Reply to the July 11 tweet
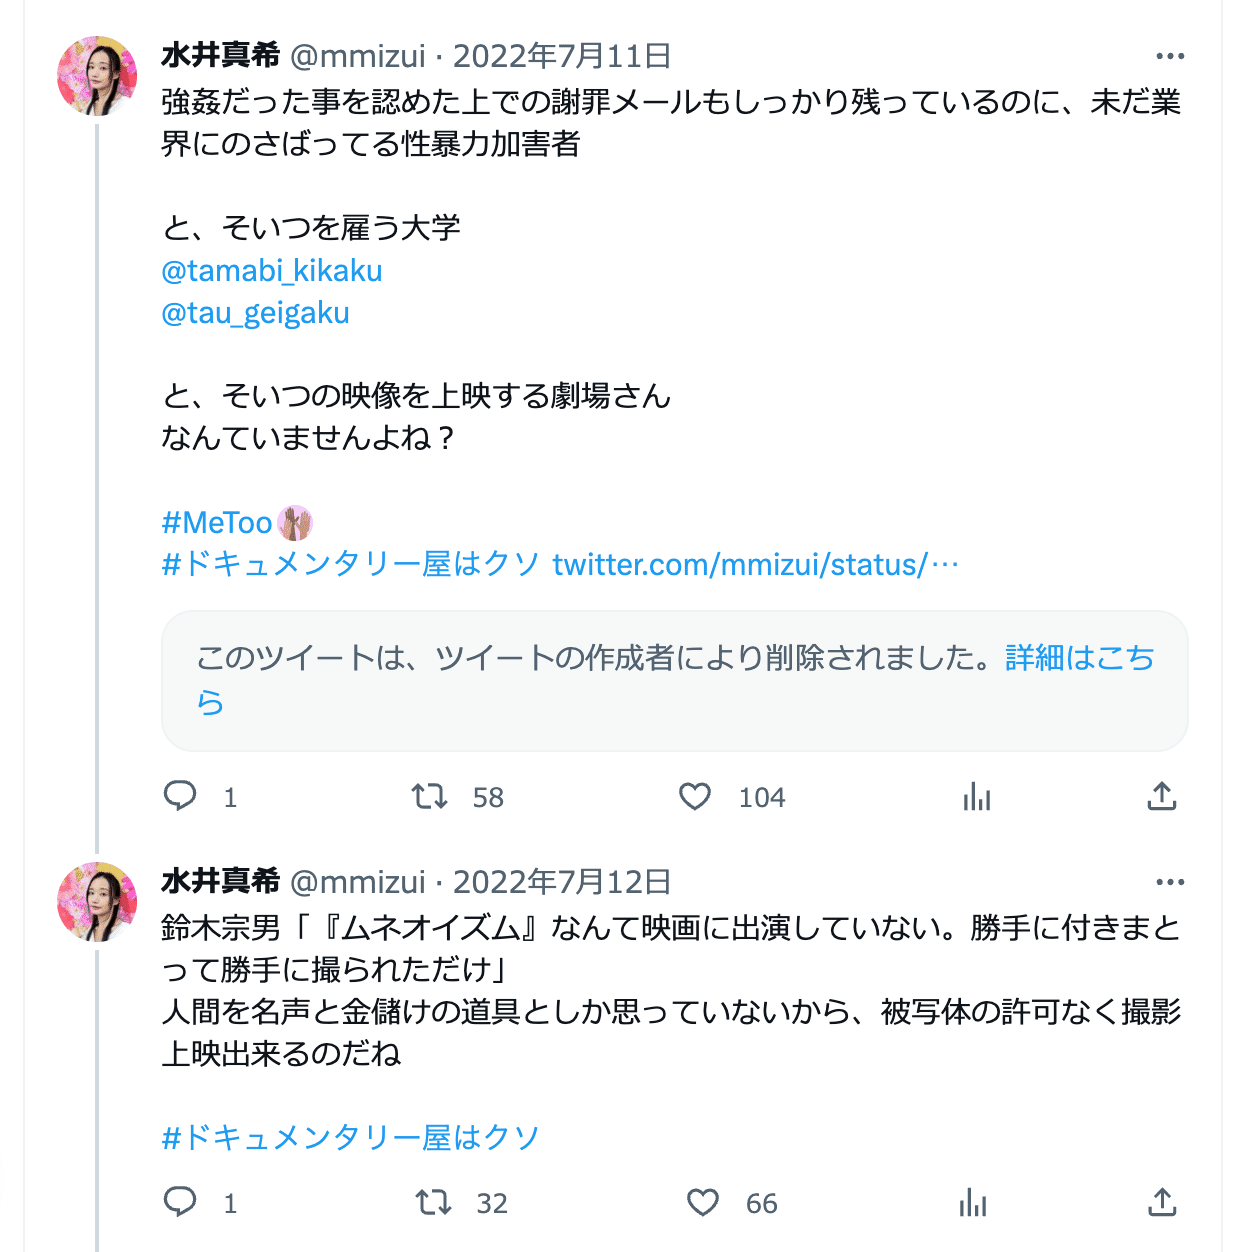The image size is (1252, 1252). (x=180, y=796)
